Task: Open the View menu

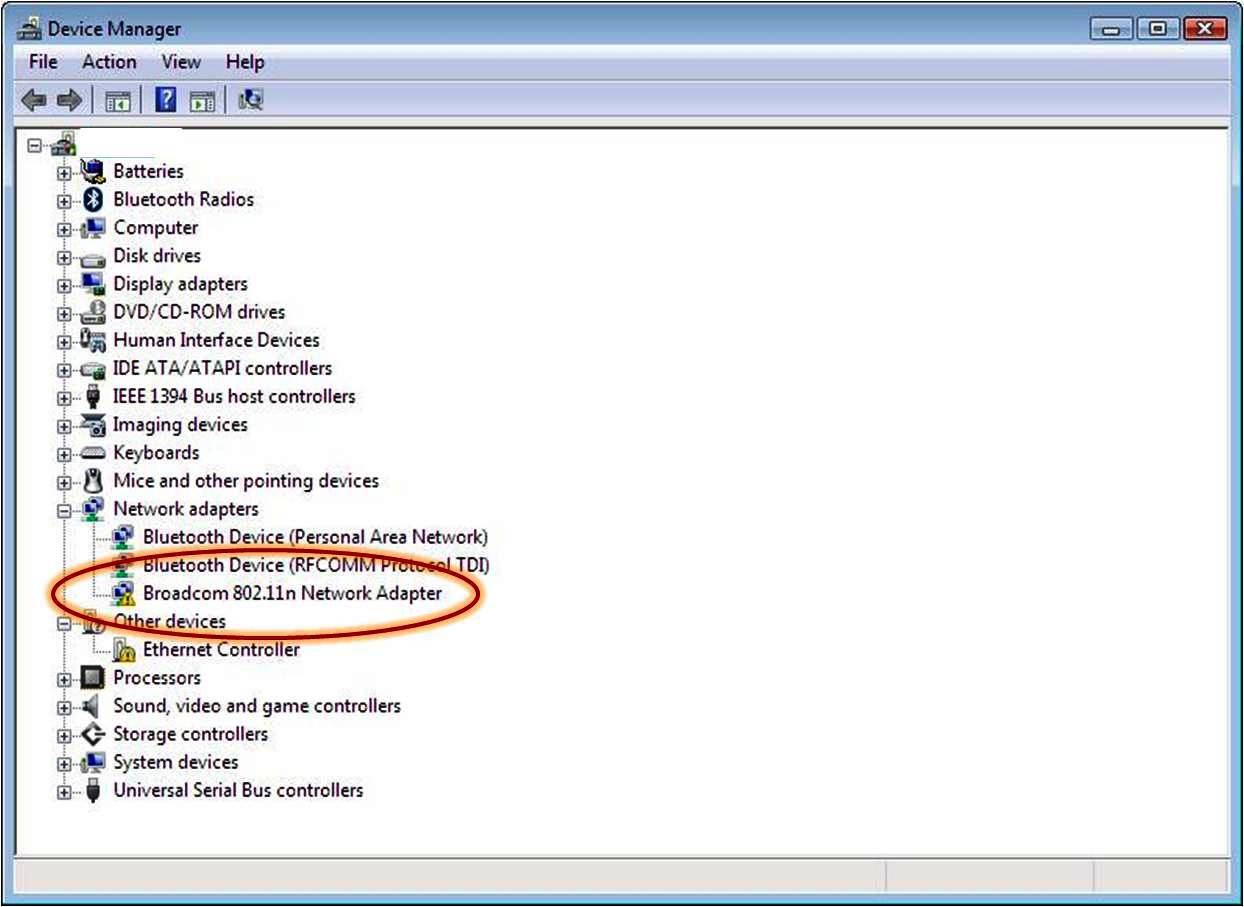Action: pyautogui.click(x=181, y=62)
